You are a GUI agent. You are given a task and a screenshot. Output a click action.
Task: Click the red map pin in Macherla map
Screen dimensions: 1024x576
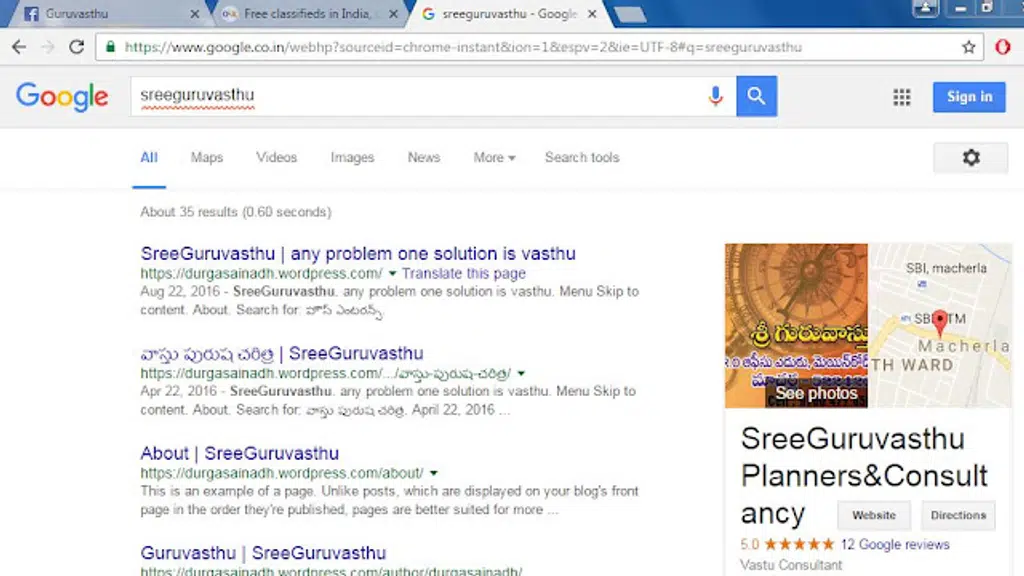940,322
